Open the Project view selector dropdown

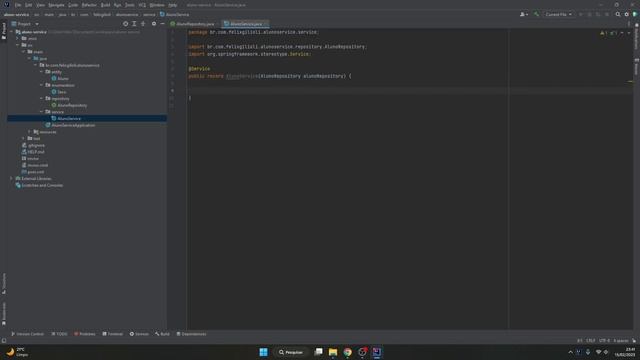pos(25,24)
